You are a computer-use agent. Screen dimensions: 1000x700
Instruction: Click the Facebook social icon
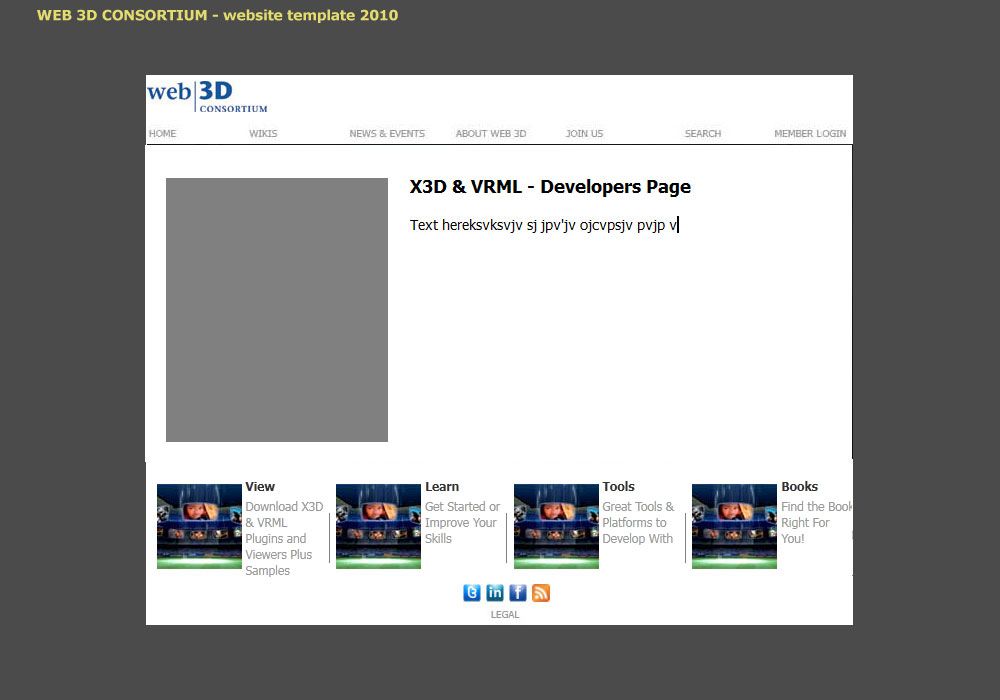pos(517,593)
